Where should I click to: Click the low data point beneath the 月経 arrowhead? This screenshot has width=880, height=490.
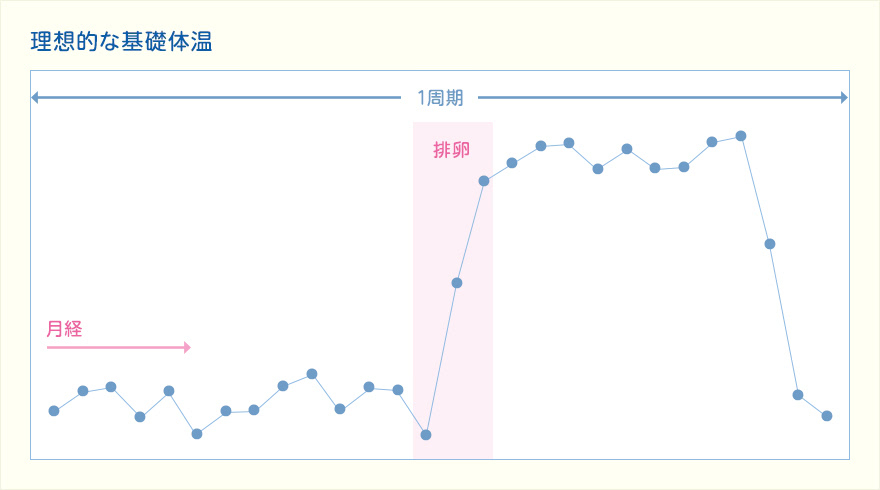coord(197,434)
